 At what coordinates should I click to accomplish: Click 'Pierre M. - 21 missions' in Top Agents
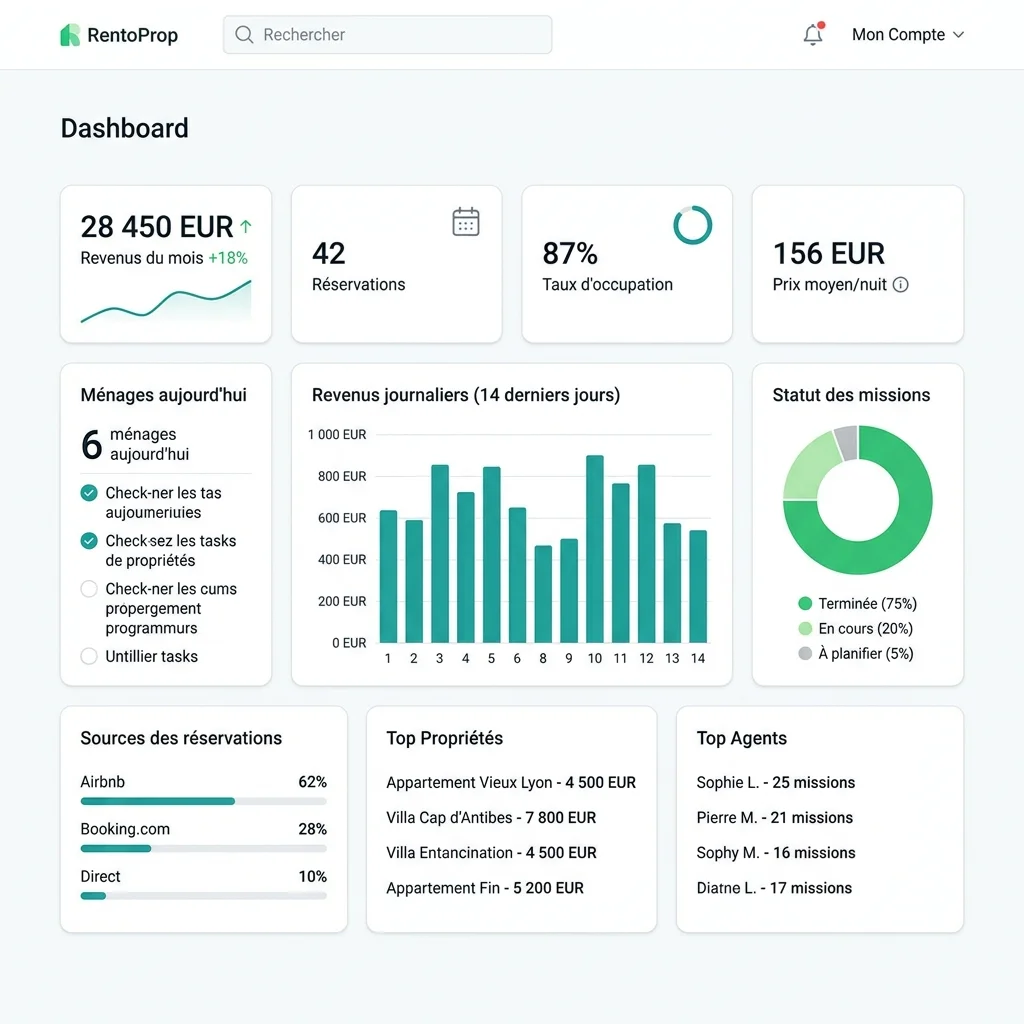pyautogui.click(x=775, y=818)
